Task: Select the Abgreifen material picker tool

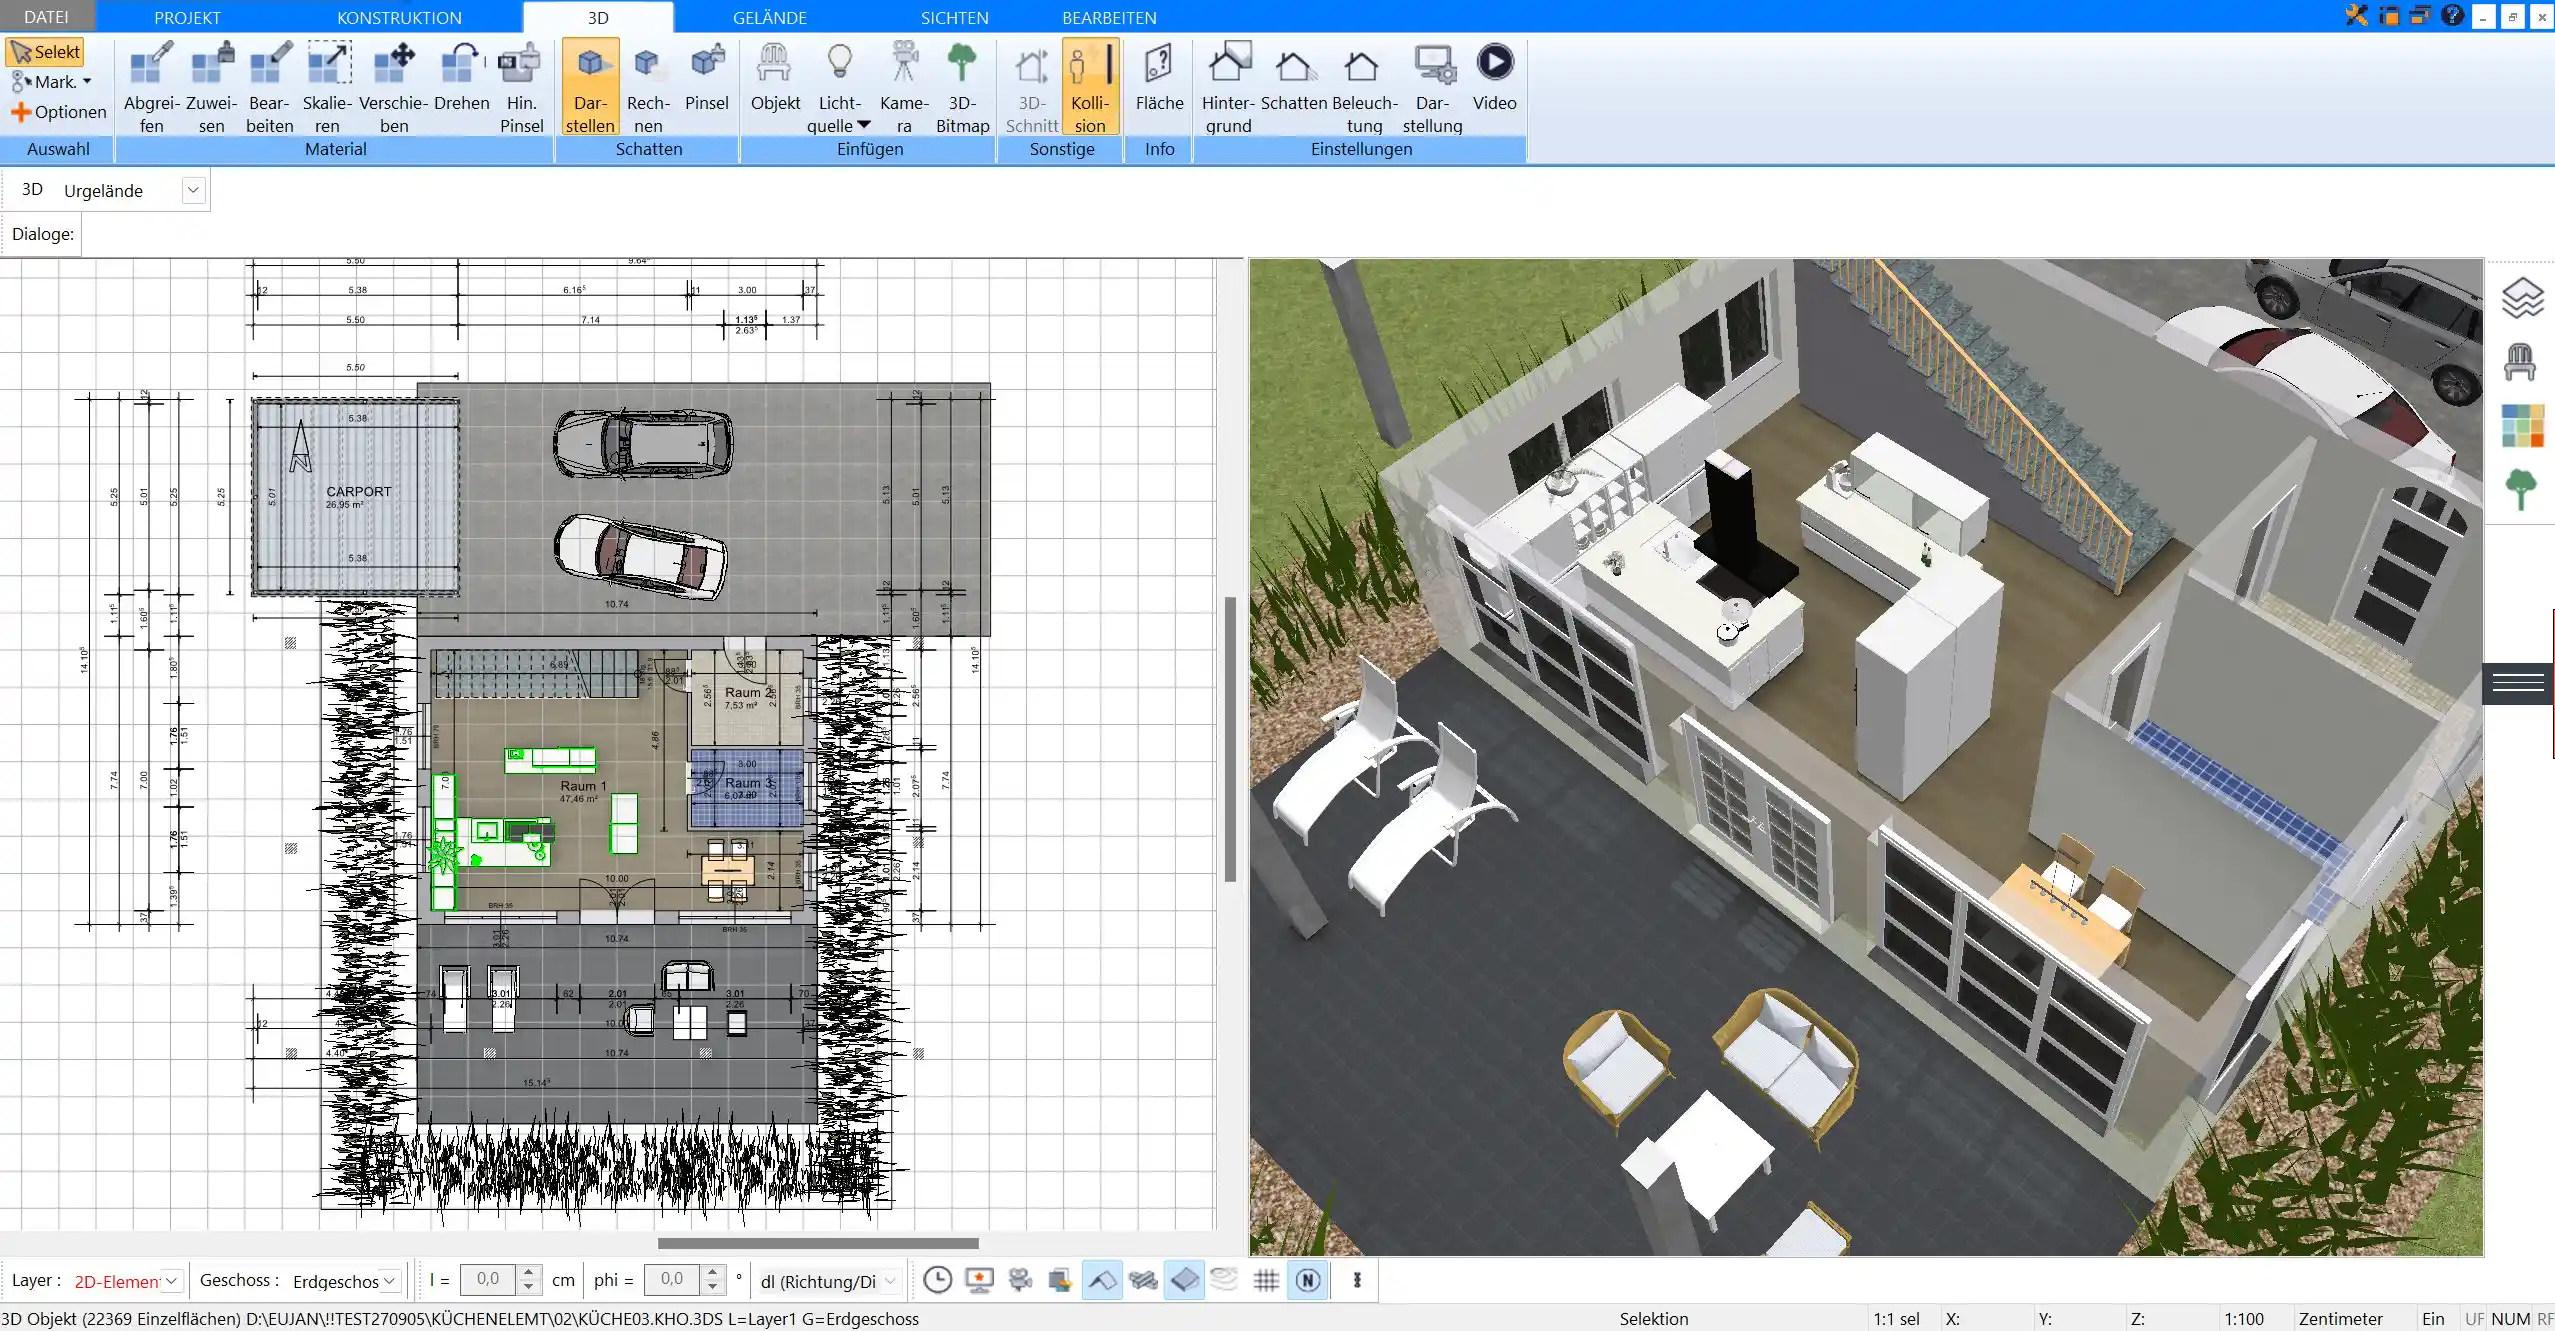Action: tap(151, 87)
